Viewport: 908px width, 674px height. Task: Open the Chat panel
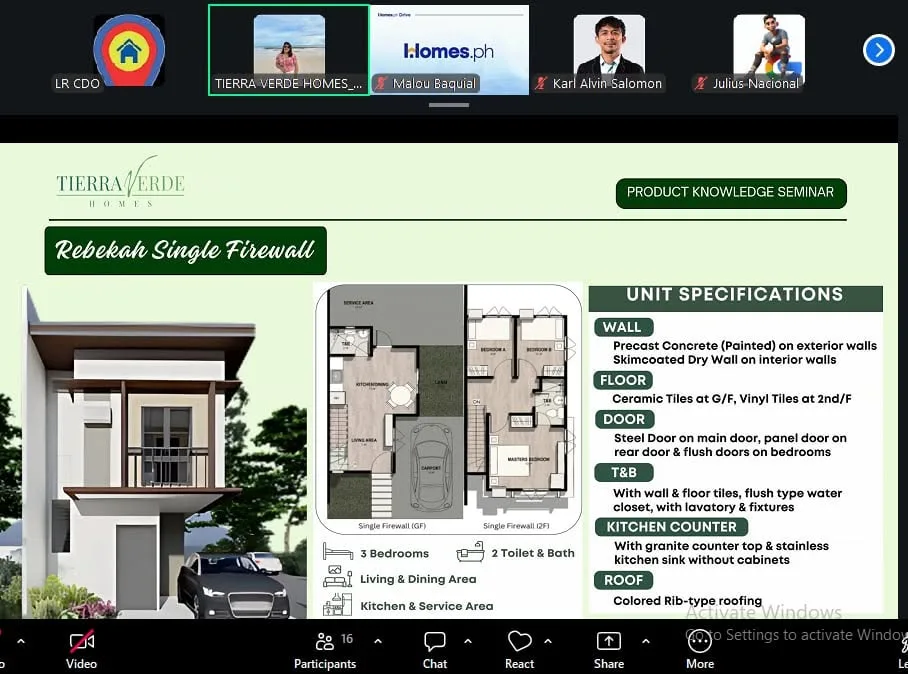click(435, 650)
